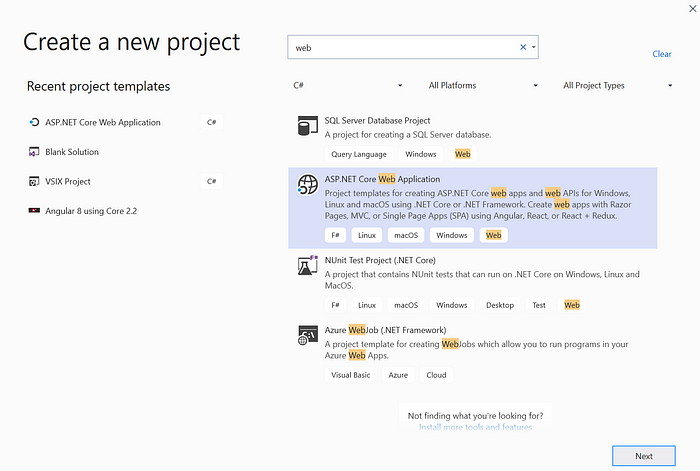The height and width of the screenshot is (471, 700).
Task: Select recent template Angular 8 using Core 2.2
Action: [91, 211]
